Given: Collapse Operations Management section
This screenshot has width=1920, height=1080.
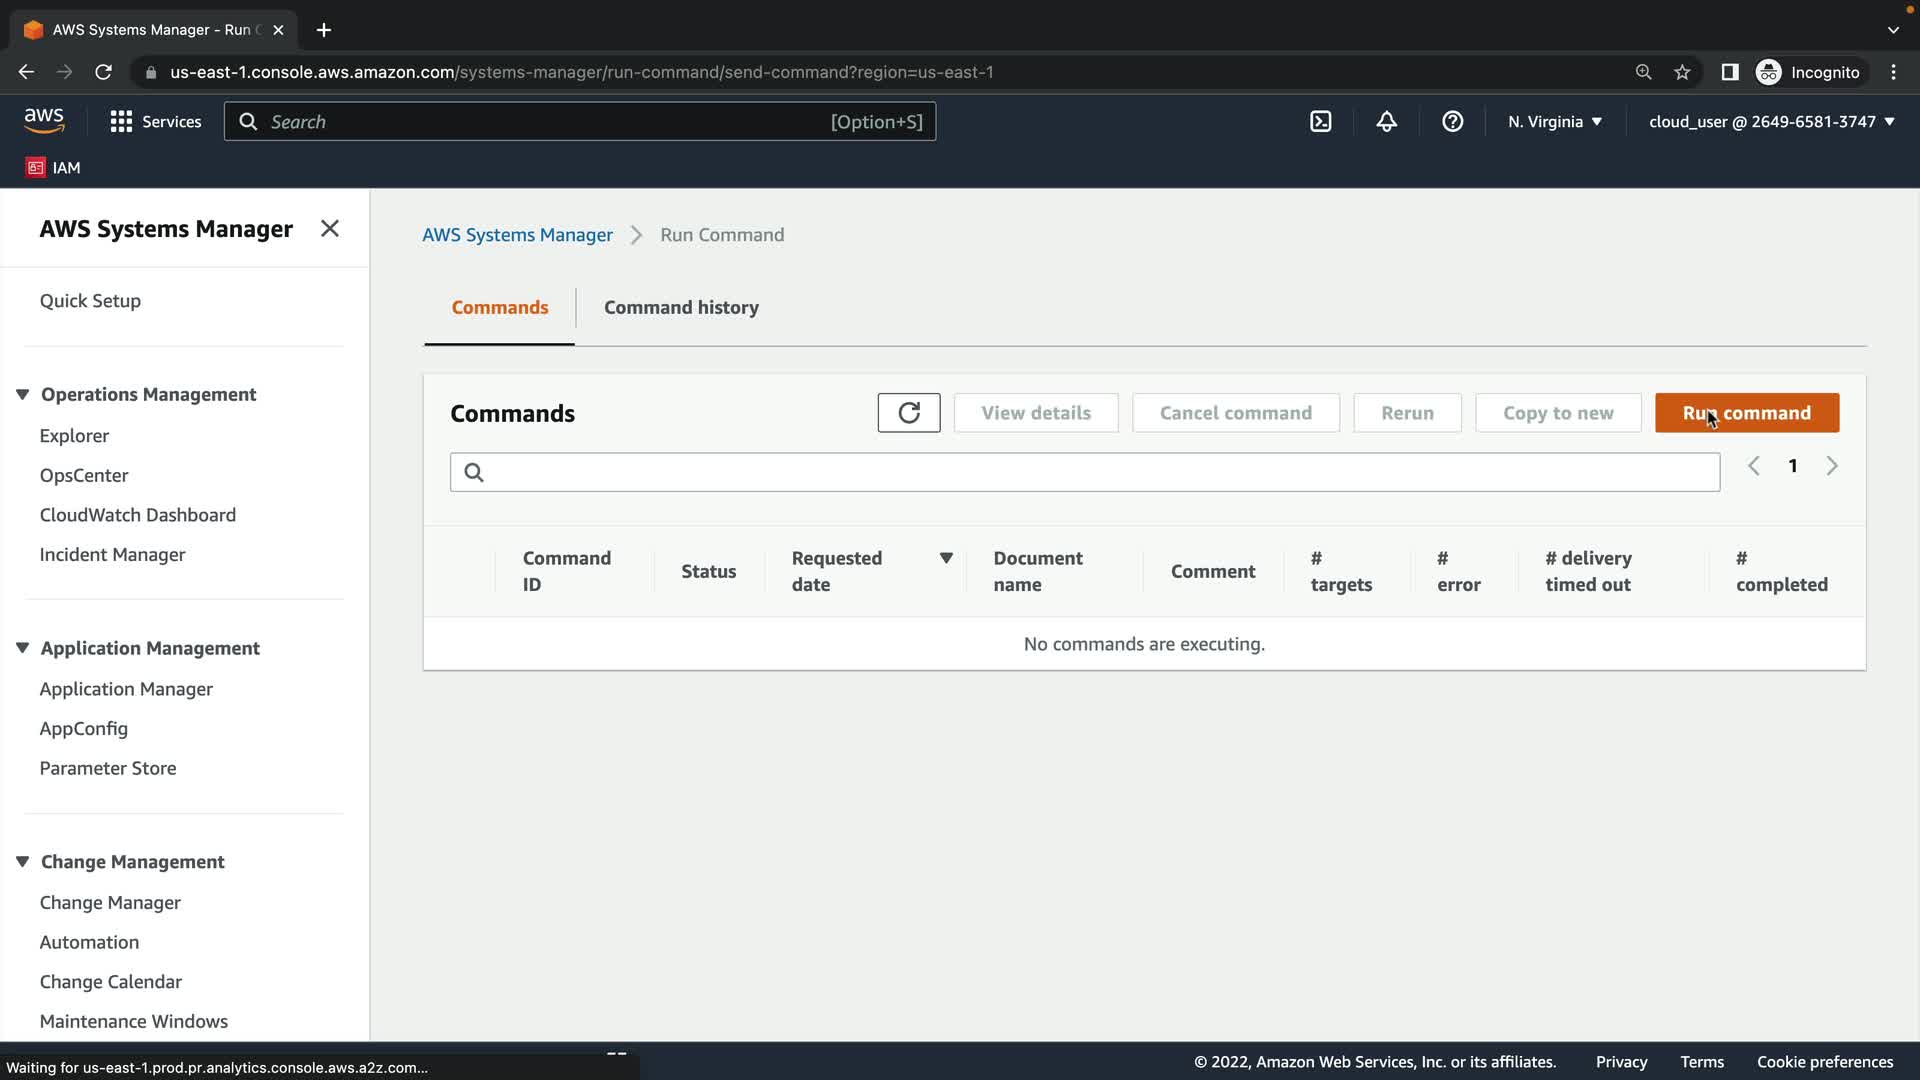Looking at the screenshot, I should pos(22,394).
